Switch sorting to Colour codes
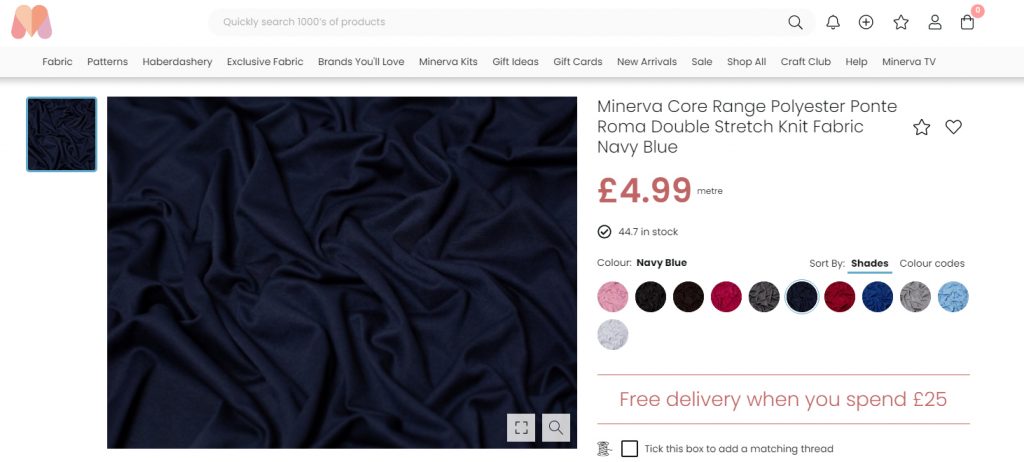Viewport: 1024px width, 462px height. coord(932,264)
